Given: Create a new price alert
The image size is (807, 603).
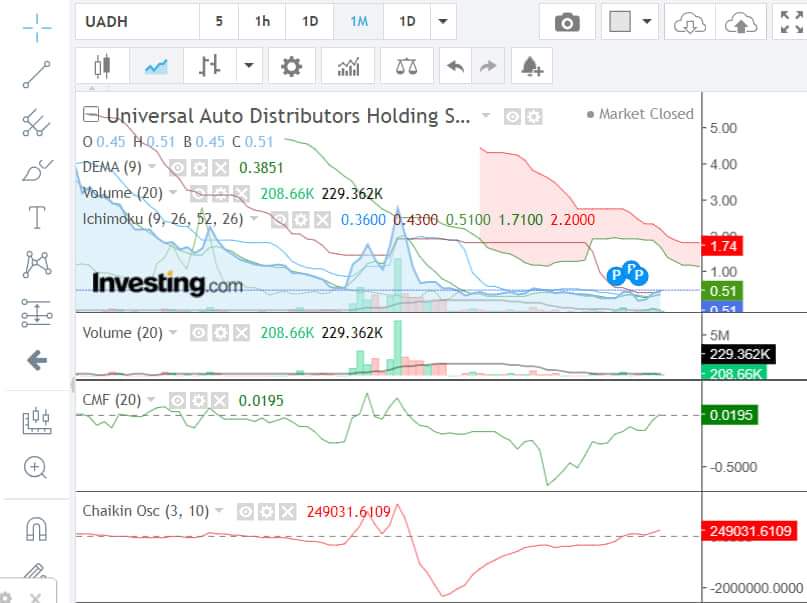Looking at the screenshot, I should pyautogui.click(x=532, y=66).
